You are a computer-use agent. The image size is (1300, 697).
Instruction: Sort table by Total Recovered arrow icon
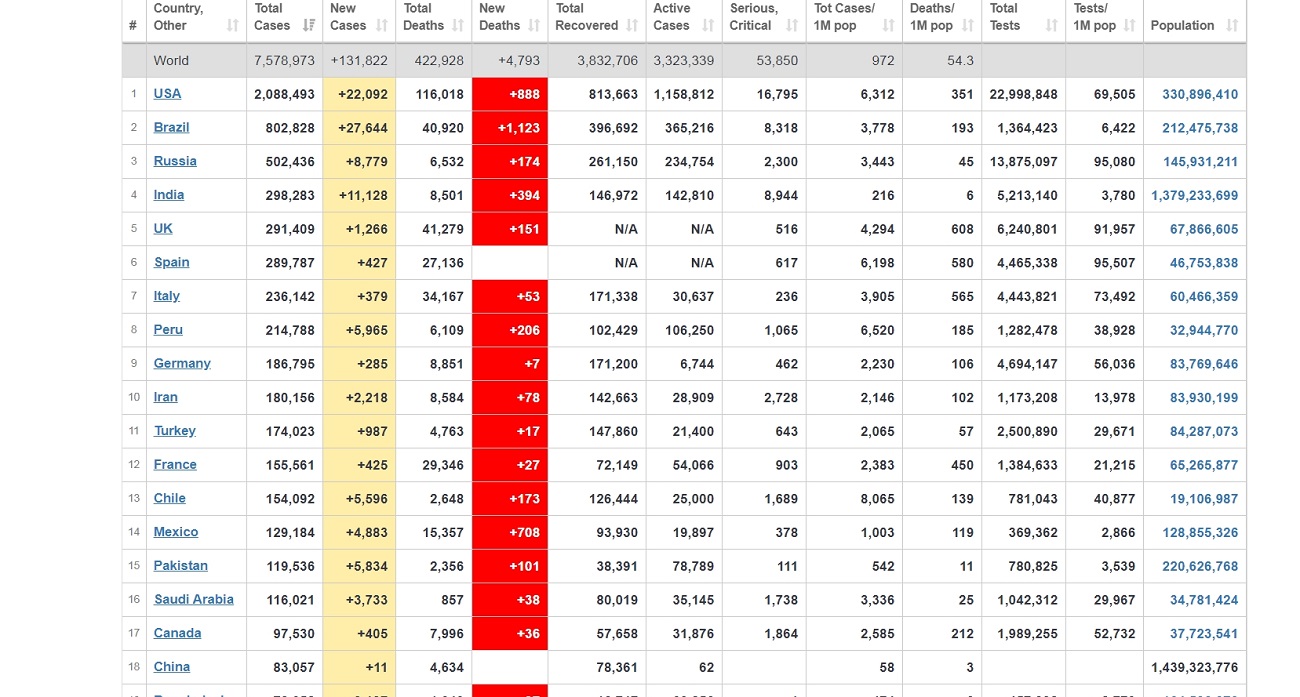click(x=633, y=26)
